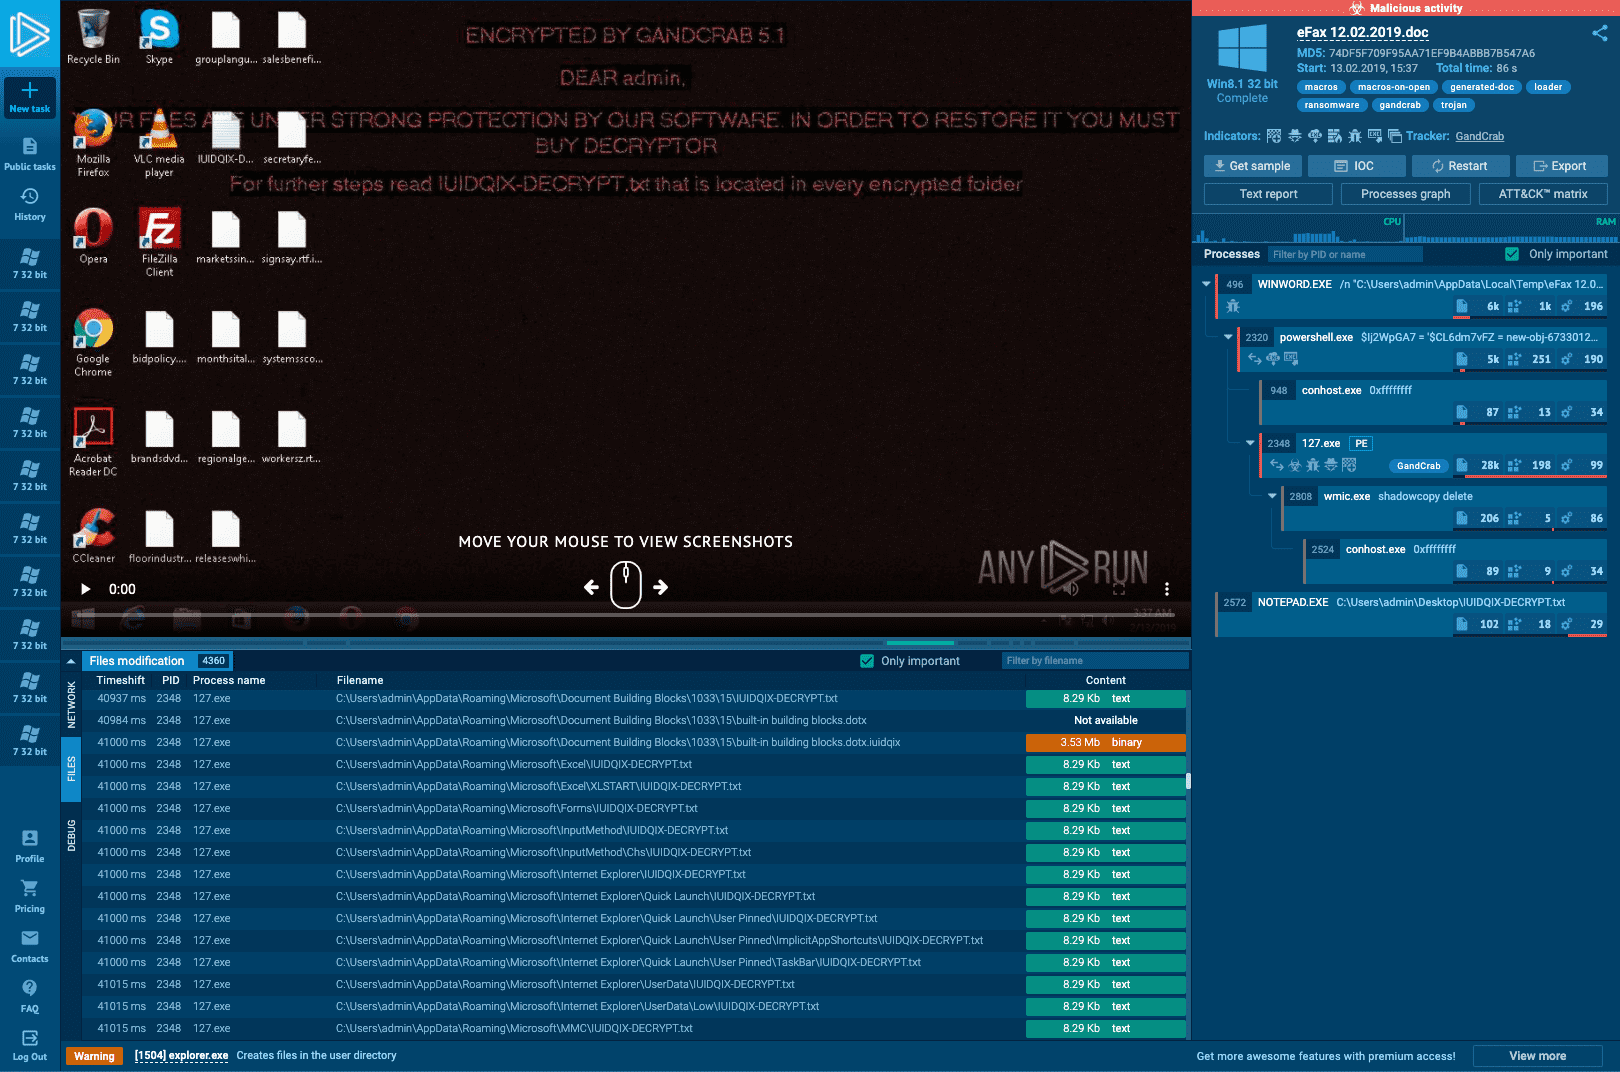
Task: Open the FAQ help icon
Action: coord(30,989)
